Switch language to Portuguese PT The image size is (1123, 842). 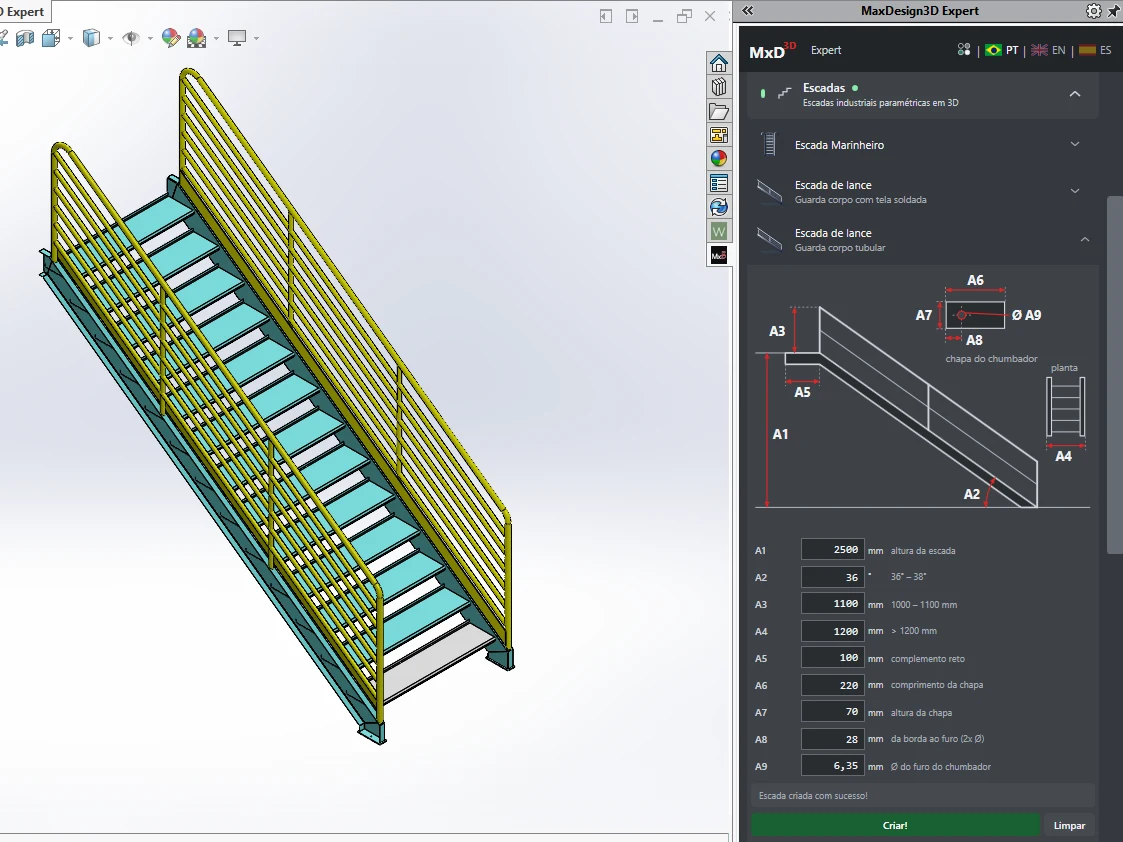[1002, 50]
